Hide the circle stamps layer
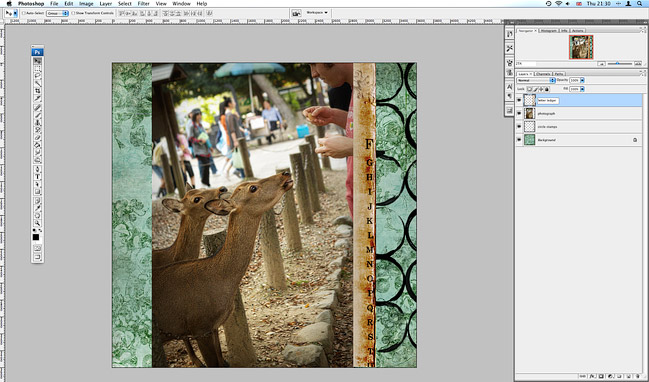The width and height of the screenshot is (649, 382). pyautogui.click(x=519, y=127)
